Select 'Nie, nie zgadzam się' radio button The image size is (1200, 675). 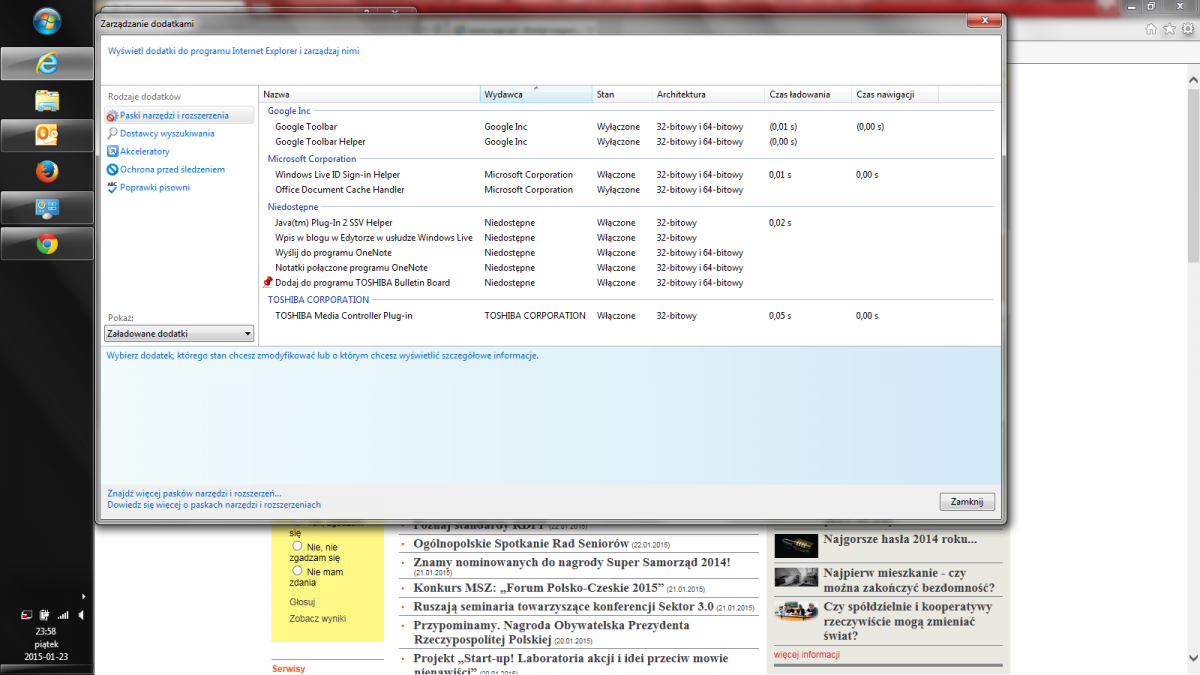pyautogui.click(x=297, y=547)
